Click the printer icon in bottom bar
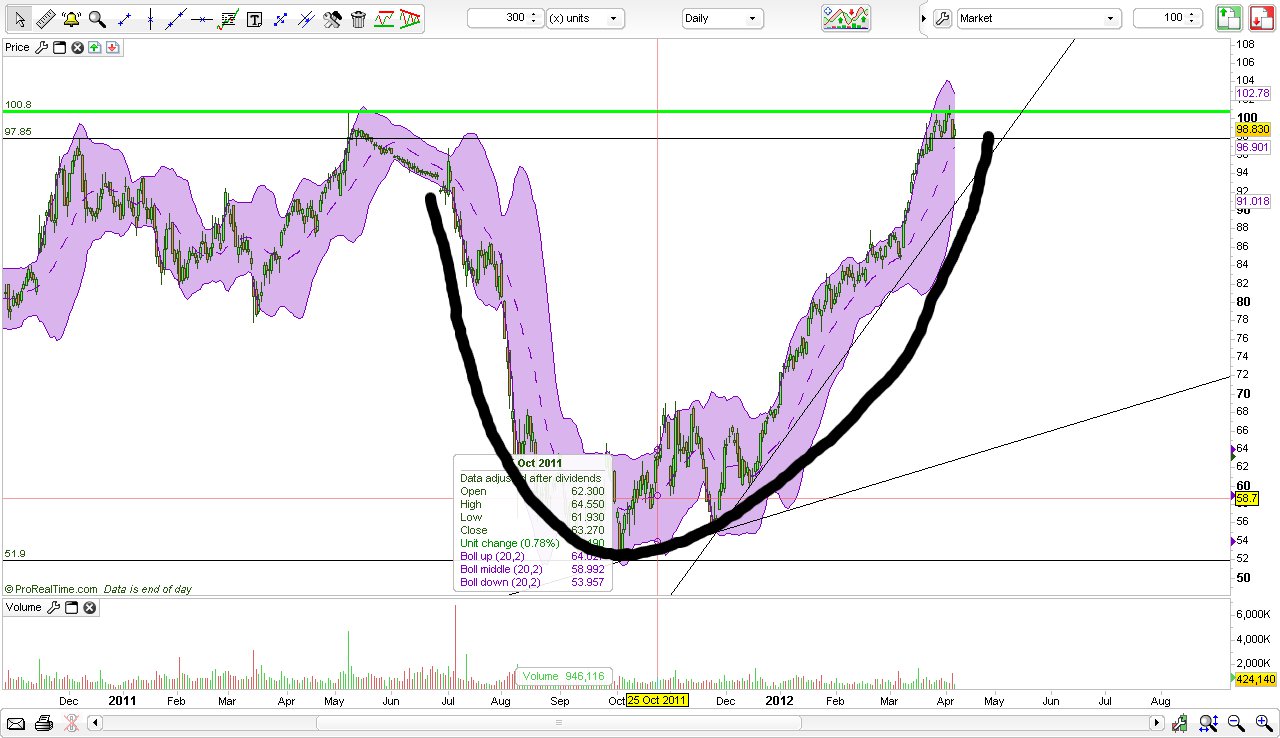This screenshot has width=1280, height=738. pyautogui.click(x=43, y=722)
